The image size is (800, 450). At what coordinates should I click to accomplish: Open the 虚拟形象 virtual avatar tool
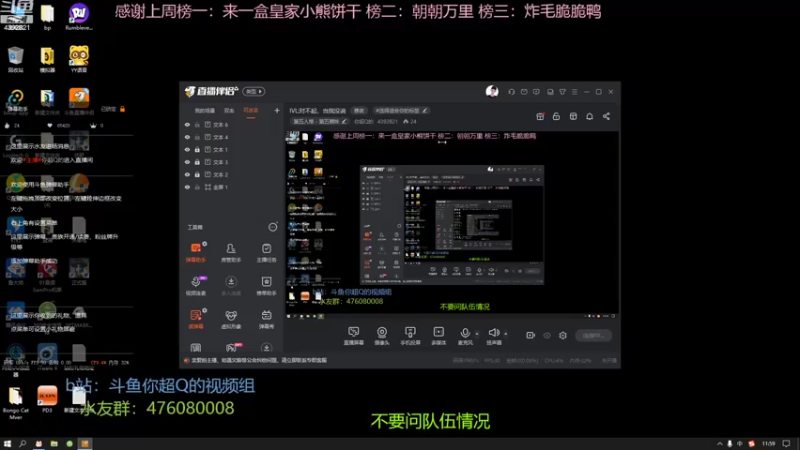pos(231,319)
